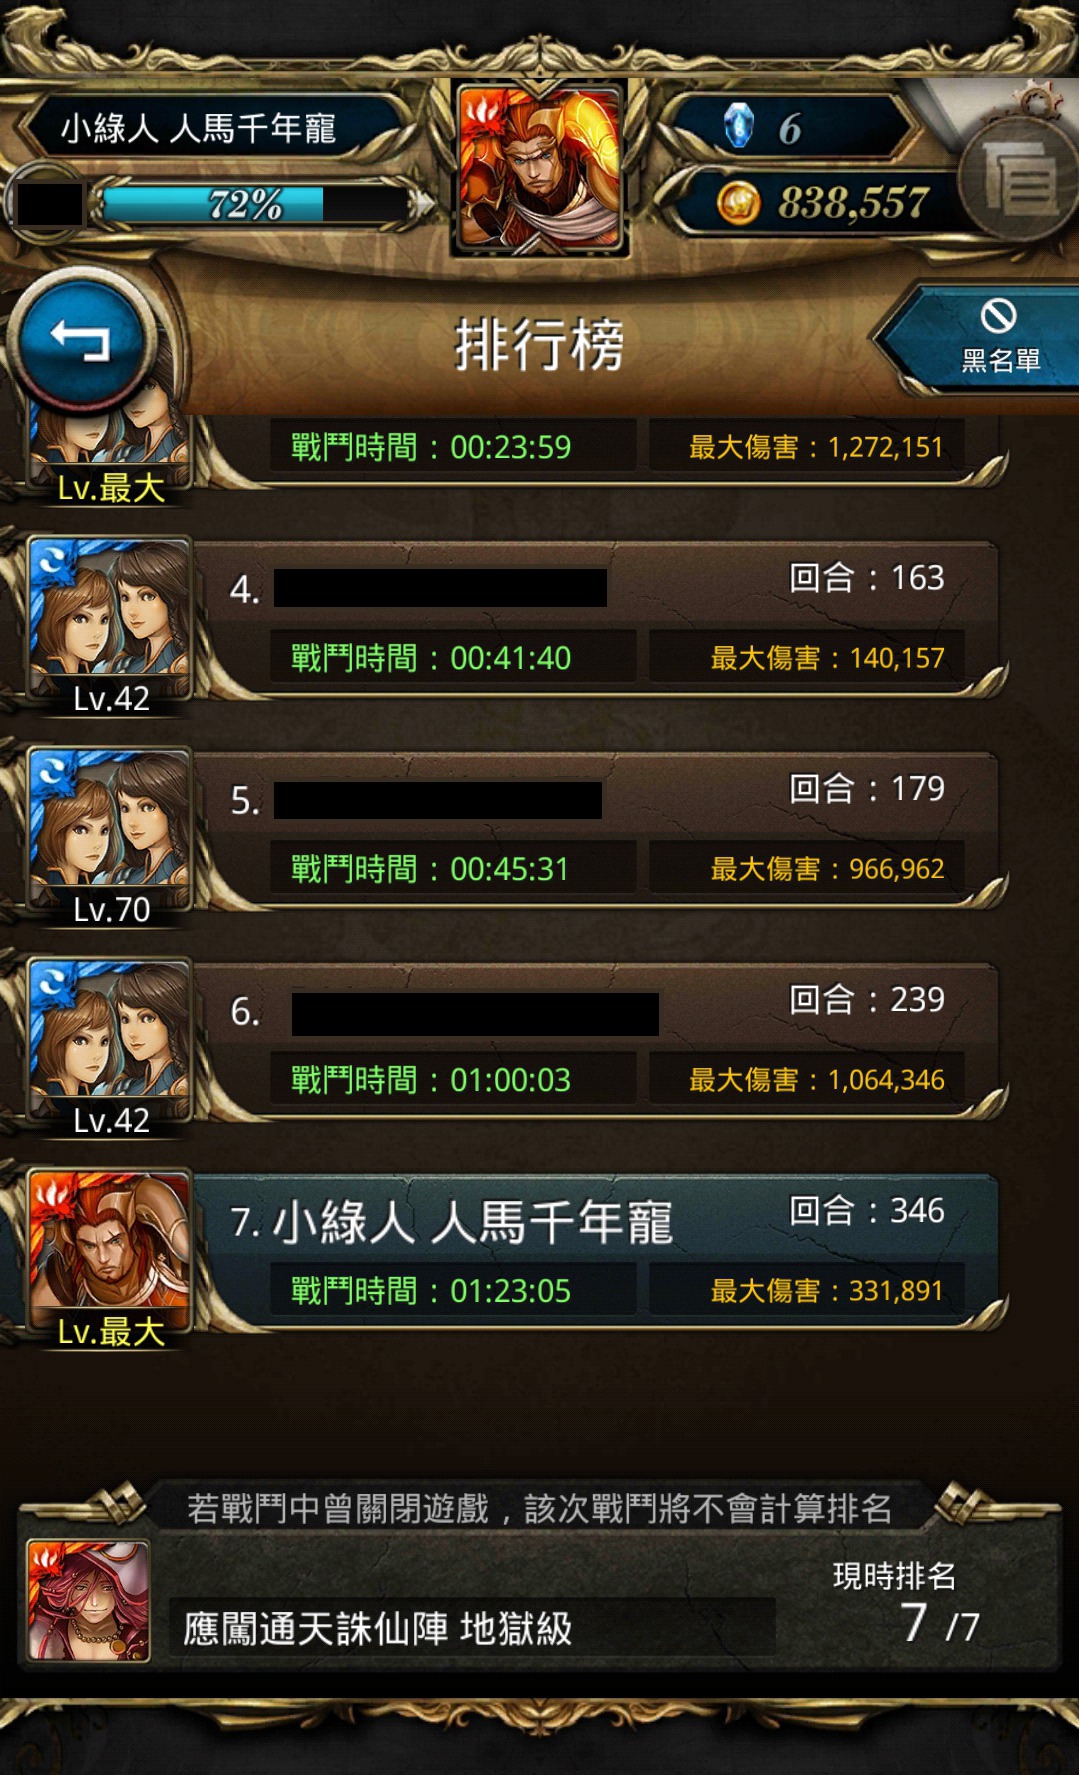This screenshot has width=1079, height=1775.
Task: Tap rank 7 hero portrait icon
Action: (x=110, y=1259)
